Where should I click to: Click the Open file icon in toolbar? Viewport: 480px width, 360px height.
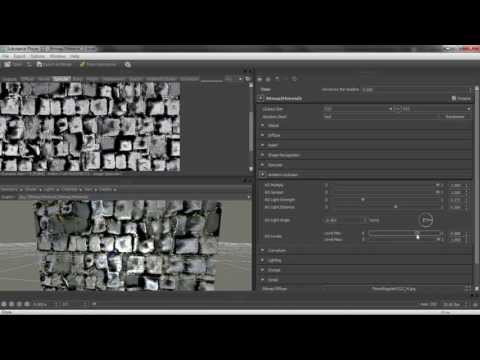(7, 65)
